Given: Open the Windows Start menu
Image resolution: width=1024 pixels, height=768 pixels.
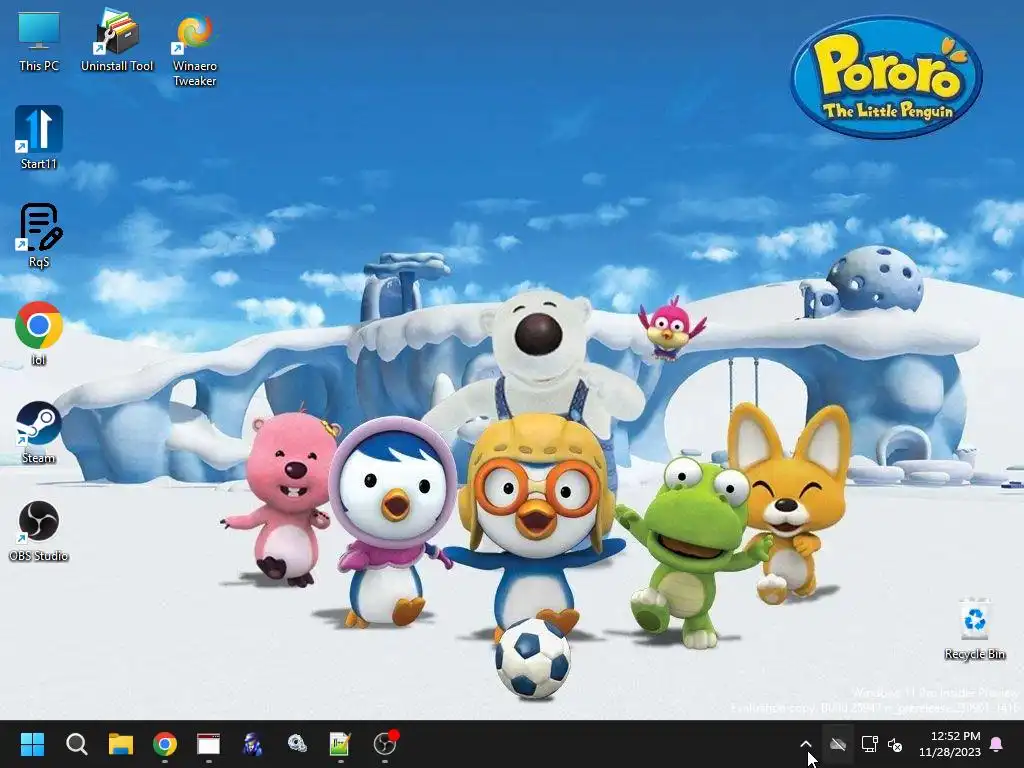Looking at the screenshot, I should [x=32, y=744].
